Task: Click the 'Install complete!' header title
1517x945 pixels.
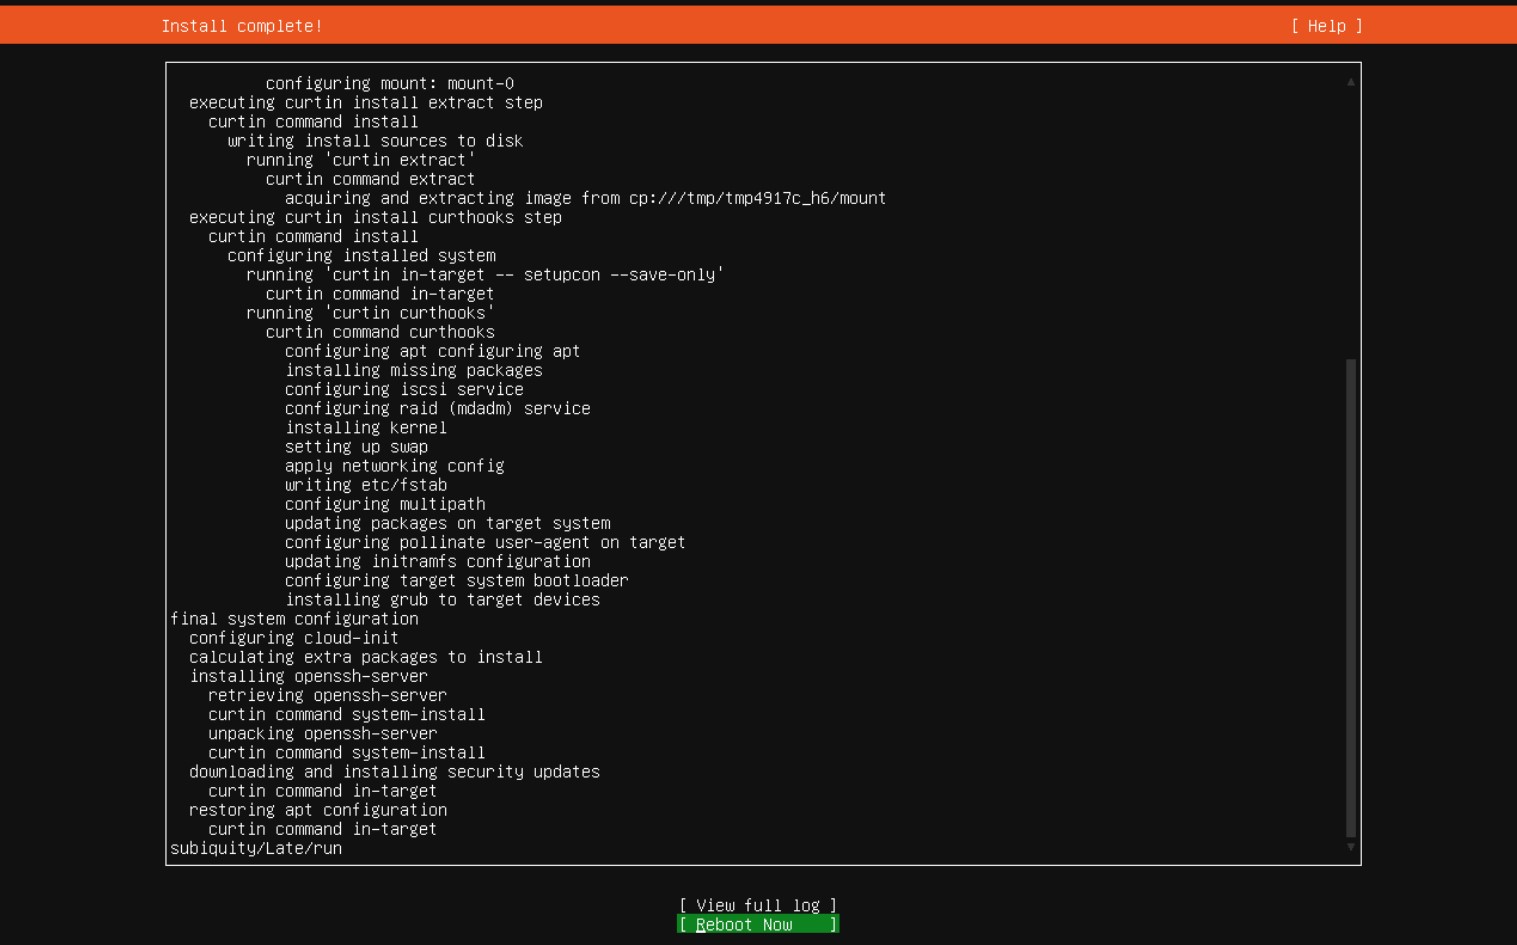Action: point(242,26)
